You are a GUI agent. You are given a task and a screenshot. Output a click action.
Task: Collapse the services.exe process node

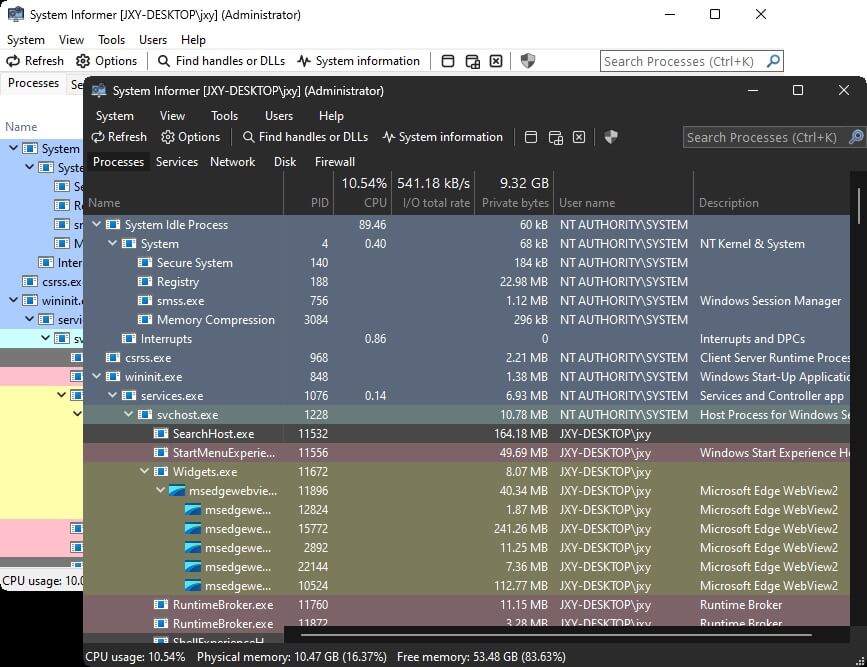113,396
